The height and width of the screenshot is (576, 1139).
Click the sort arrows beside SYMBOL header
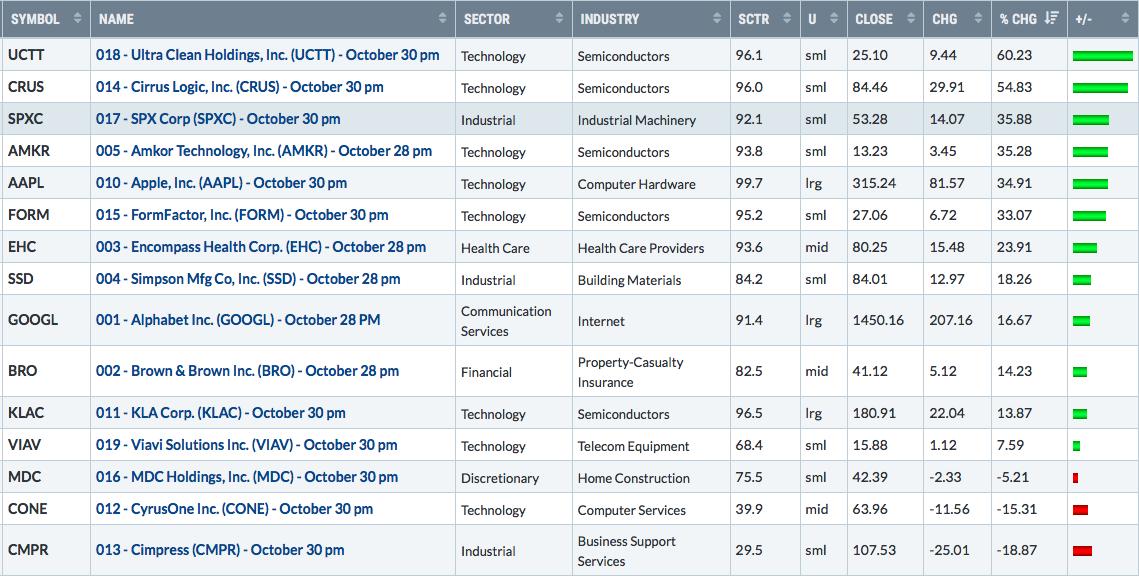[x=78, y=19]
